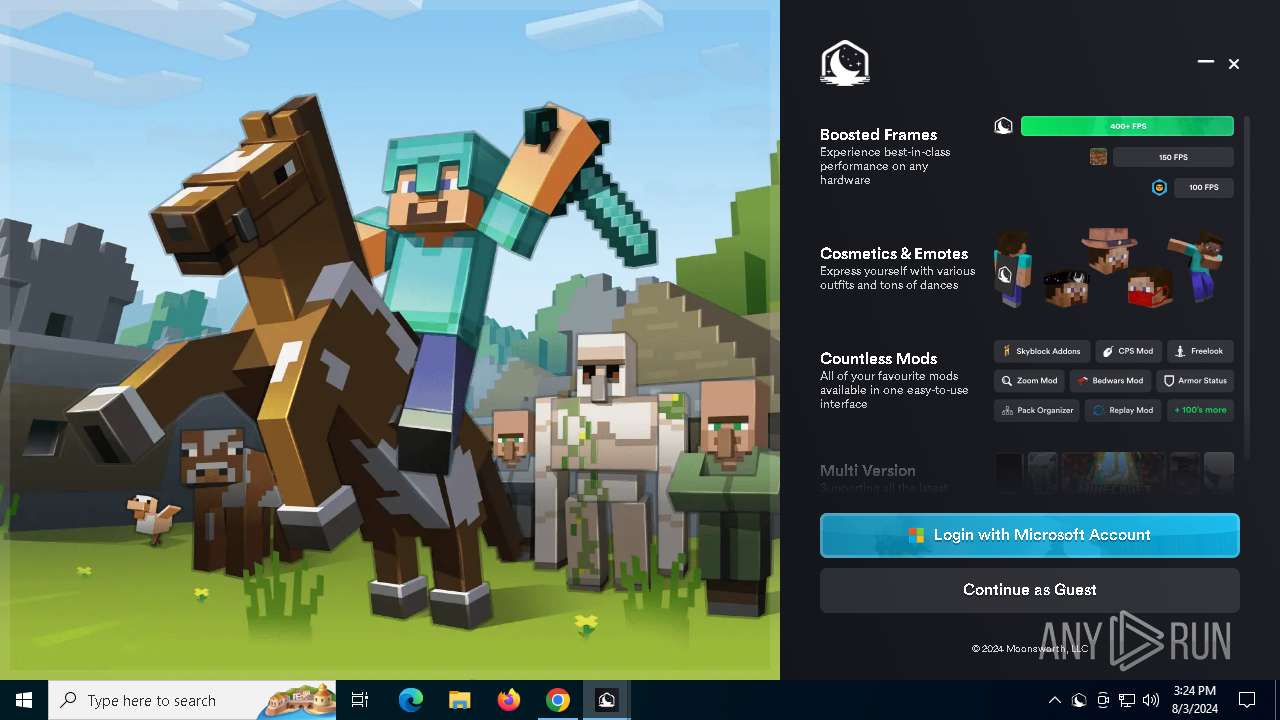The height and width of the screenshot is (720, 1280).
Task: Open the Action Center notifications icon
Action: point(1247,700)
